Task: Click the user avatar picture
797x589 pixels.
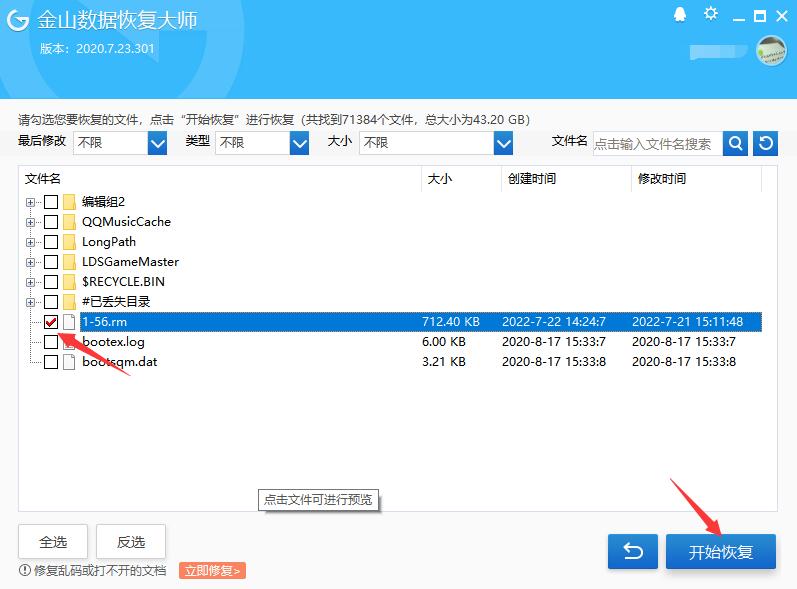Action: (771, 50)
